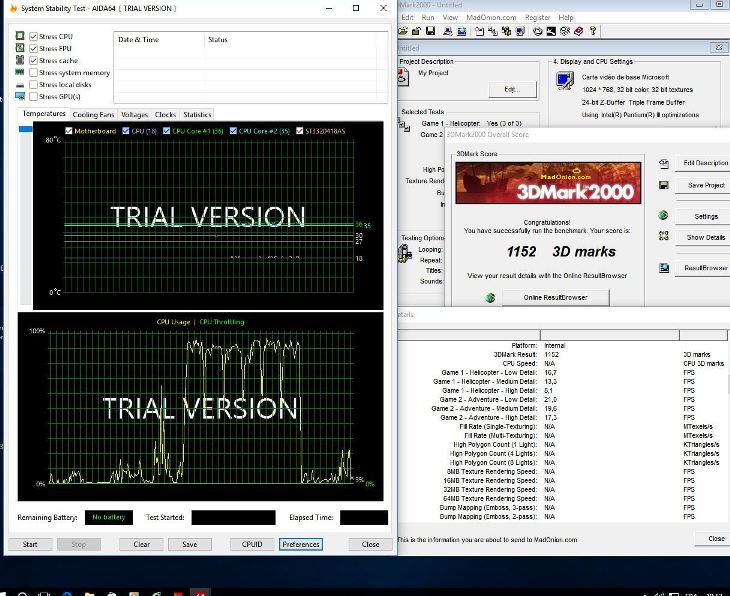Click Start in the System Stability Test
The image size is (730, 596).
[30, 544]
